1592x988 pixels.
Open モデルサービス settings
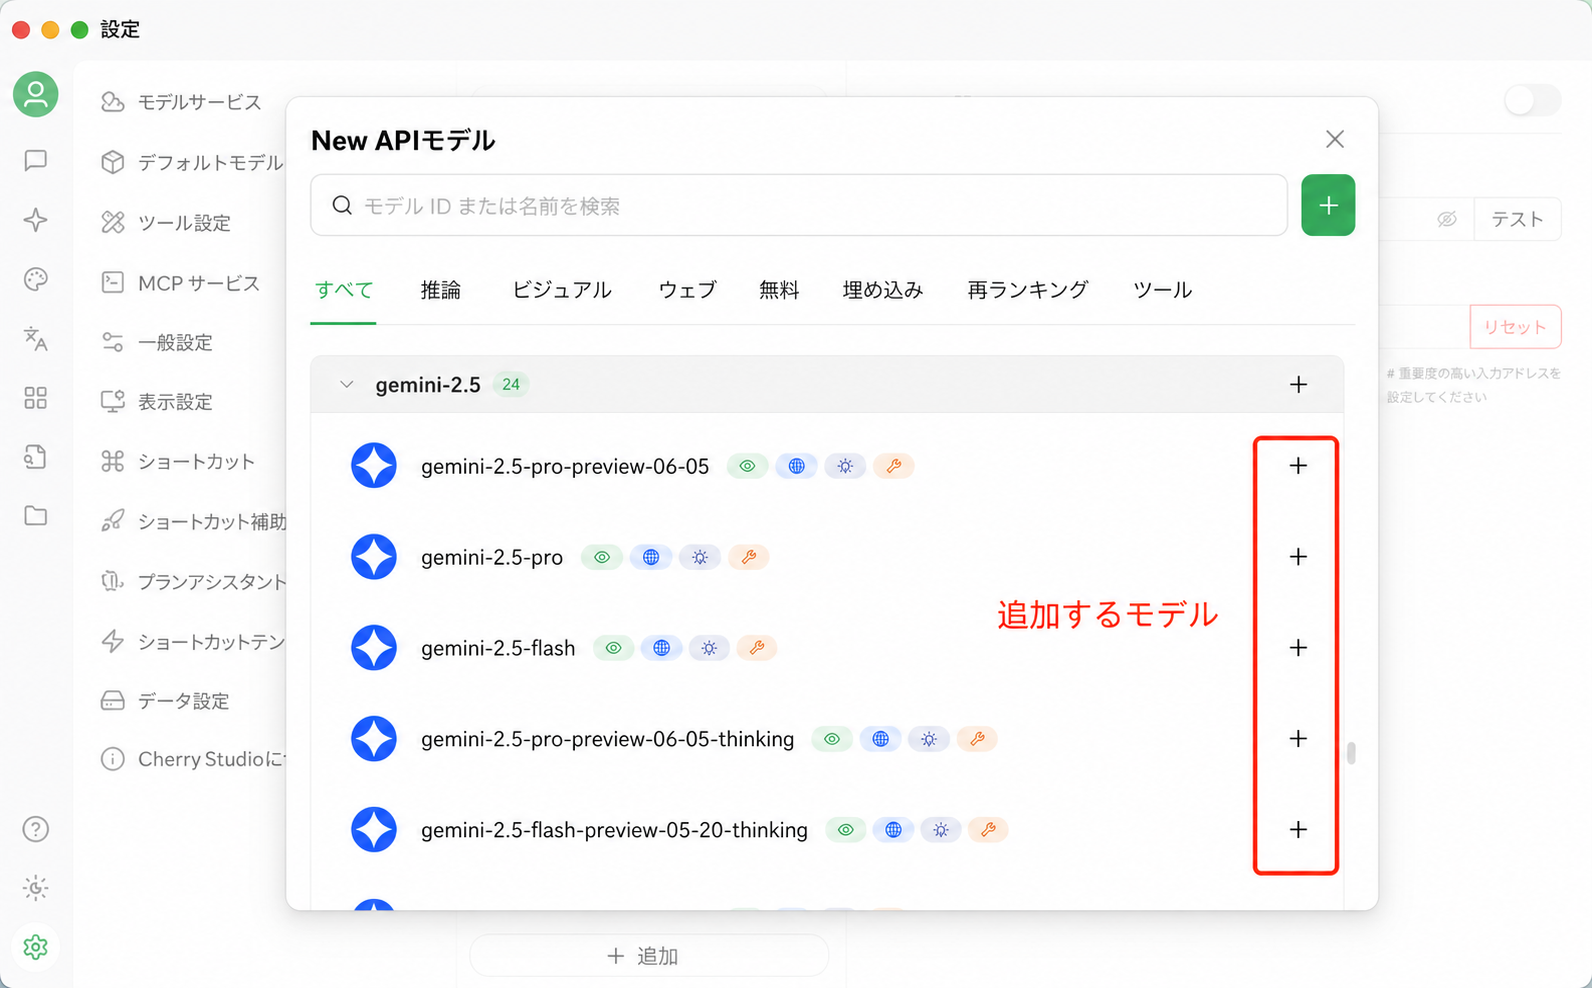click(x=183, y=102)
